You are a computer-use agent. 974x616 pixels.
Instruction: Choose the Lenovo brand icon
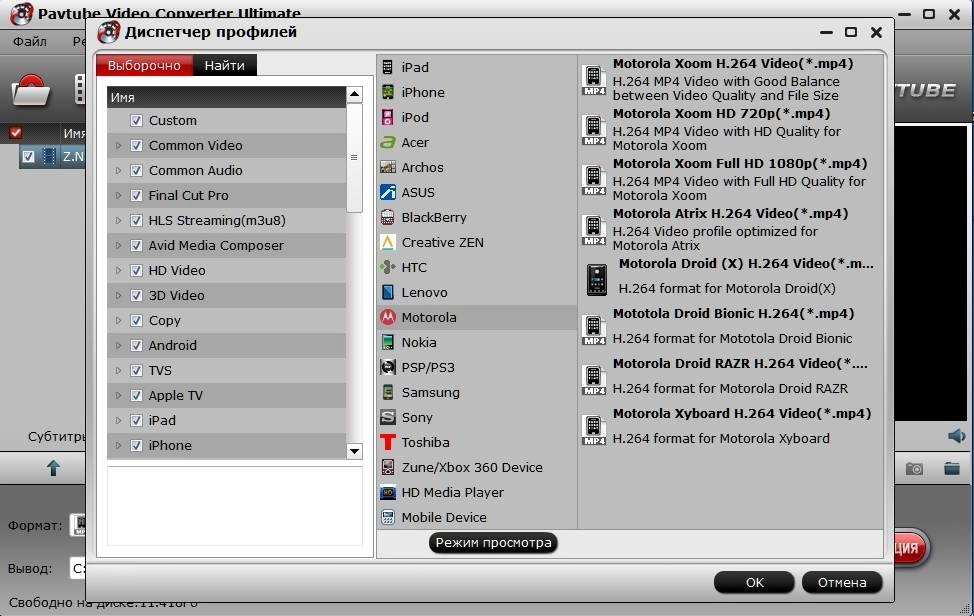pos(388,292)
